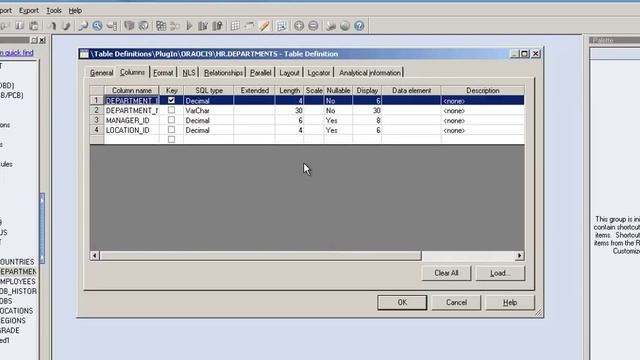Open the Parallel tab

[260, 73]
